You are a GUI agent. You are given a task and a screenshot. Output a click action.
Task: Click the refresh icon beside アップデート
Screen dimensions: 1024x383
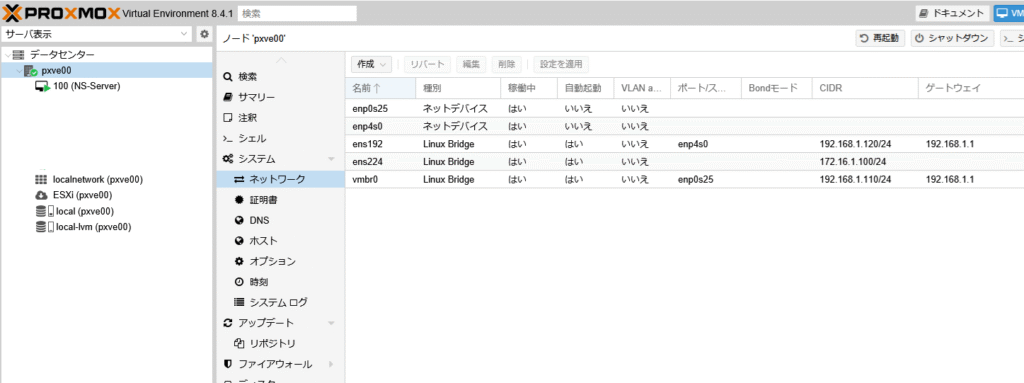click(x=227, y=323)
